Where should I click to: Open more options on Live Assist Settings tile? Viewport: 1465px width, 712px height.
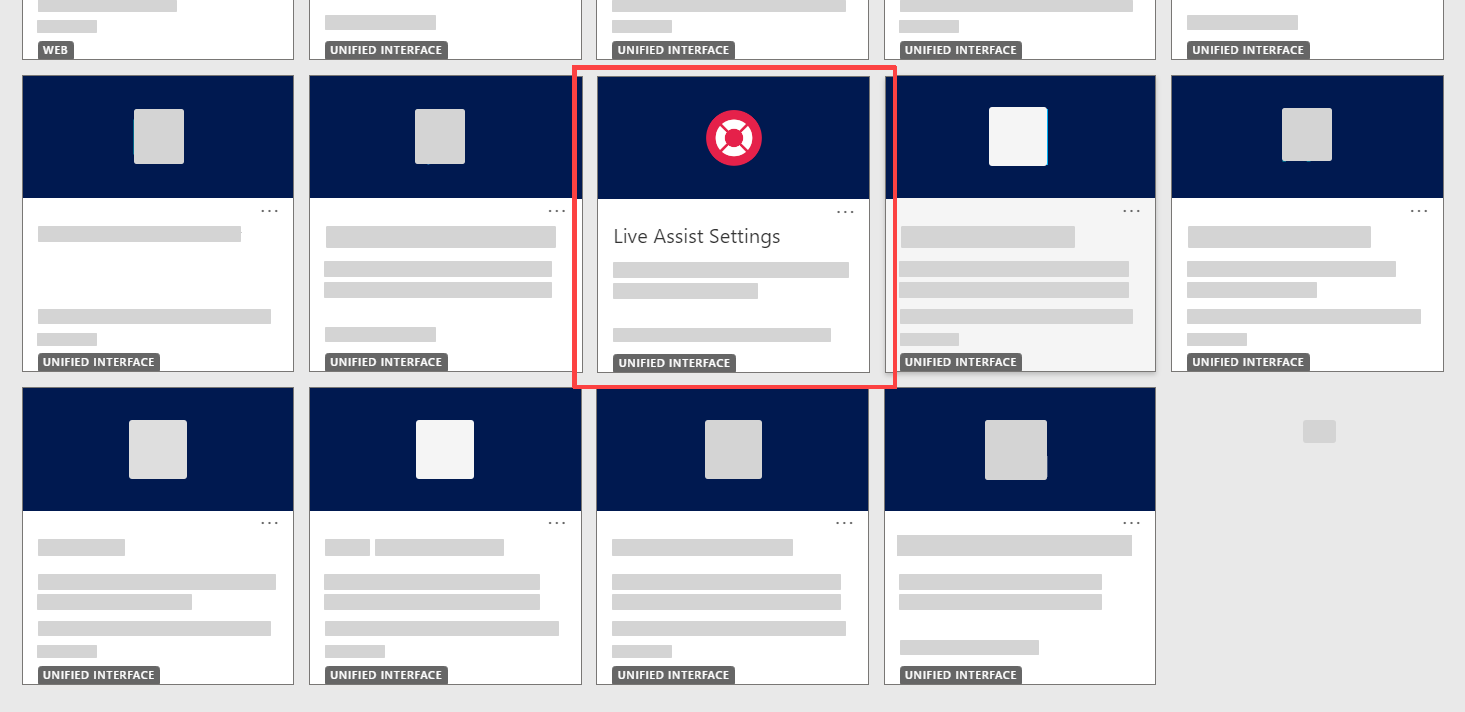point(845,212)
